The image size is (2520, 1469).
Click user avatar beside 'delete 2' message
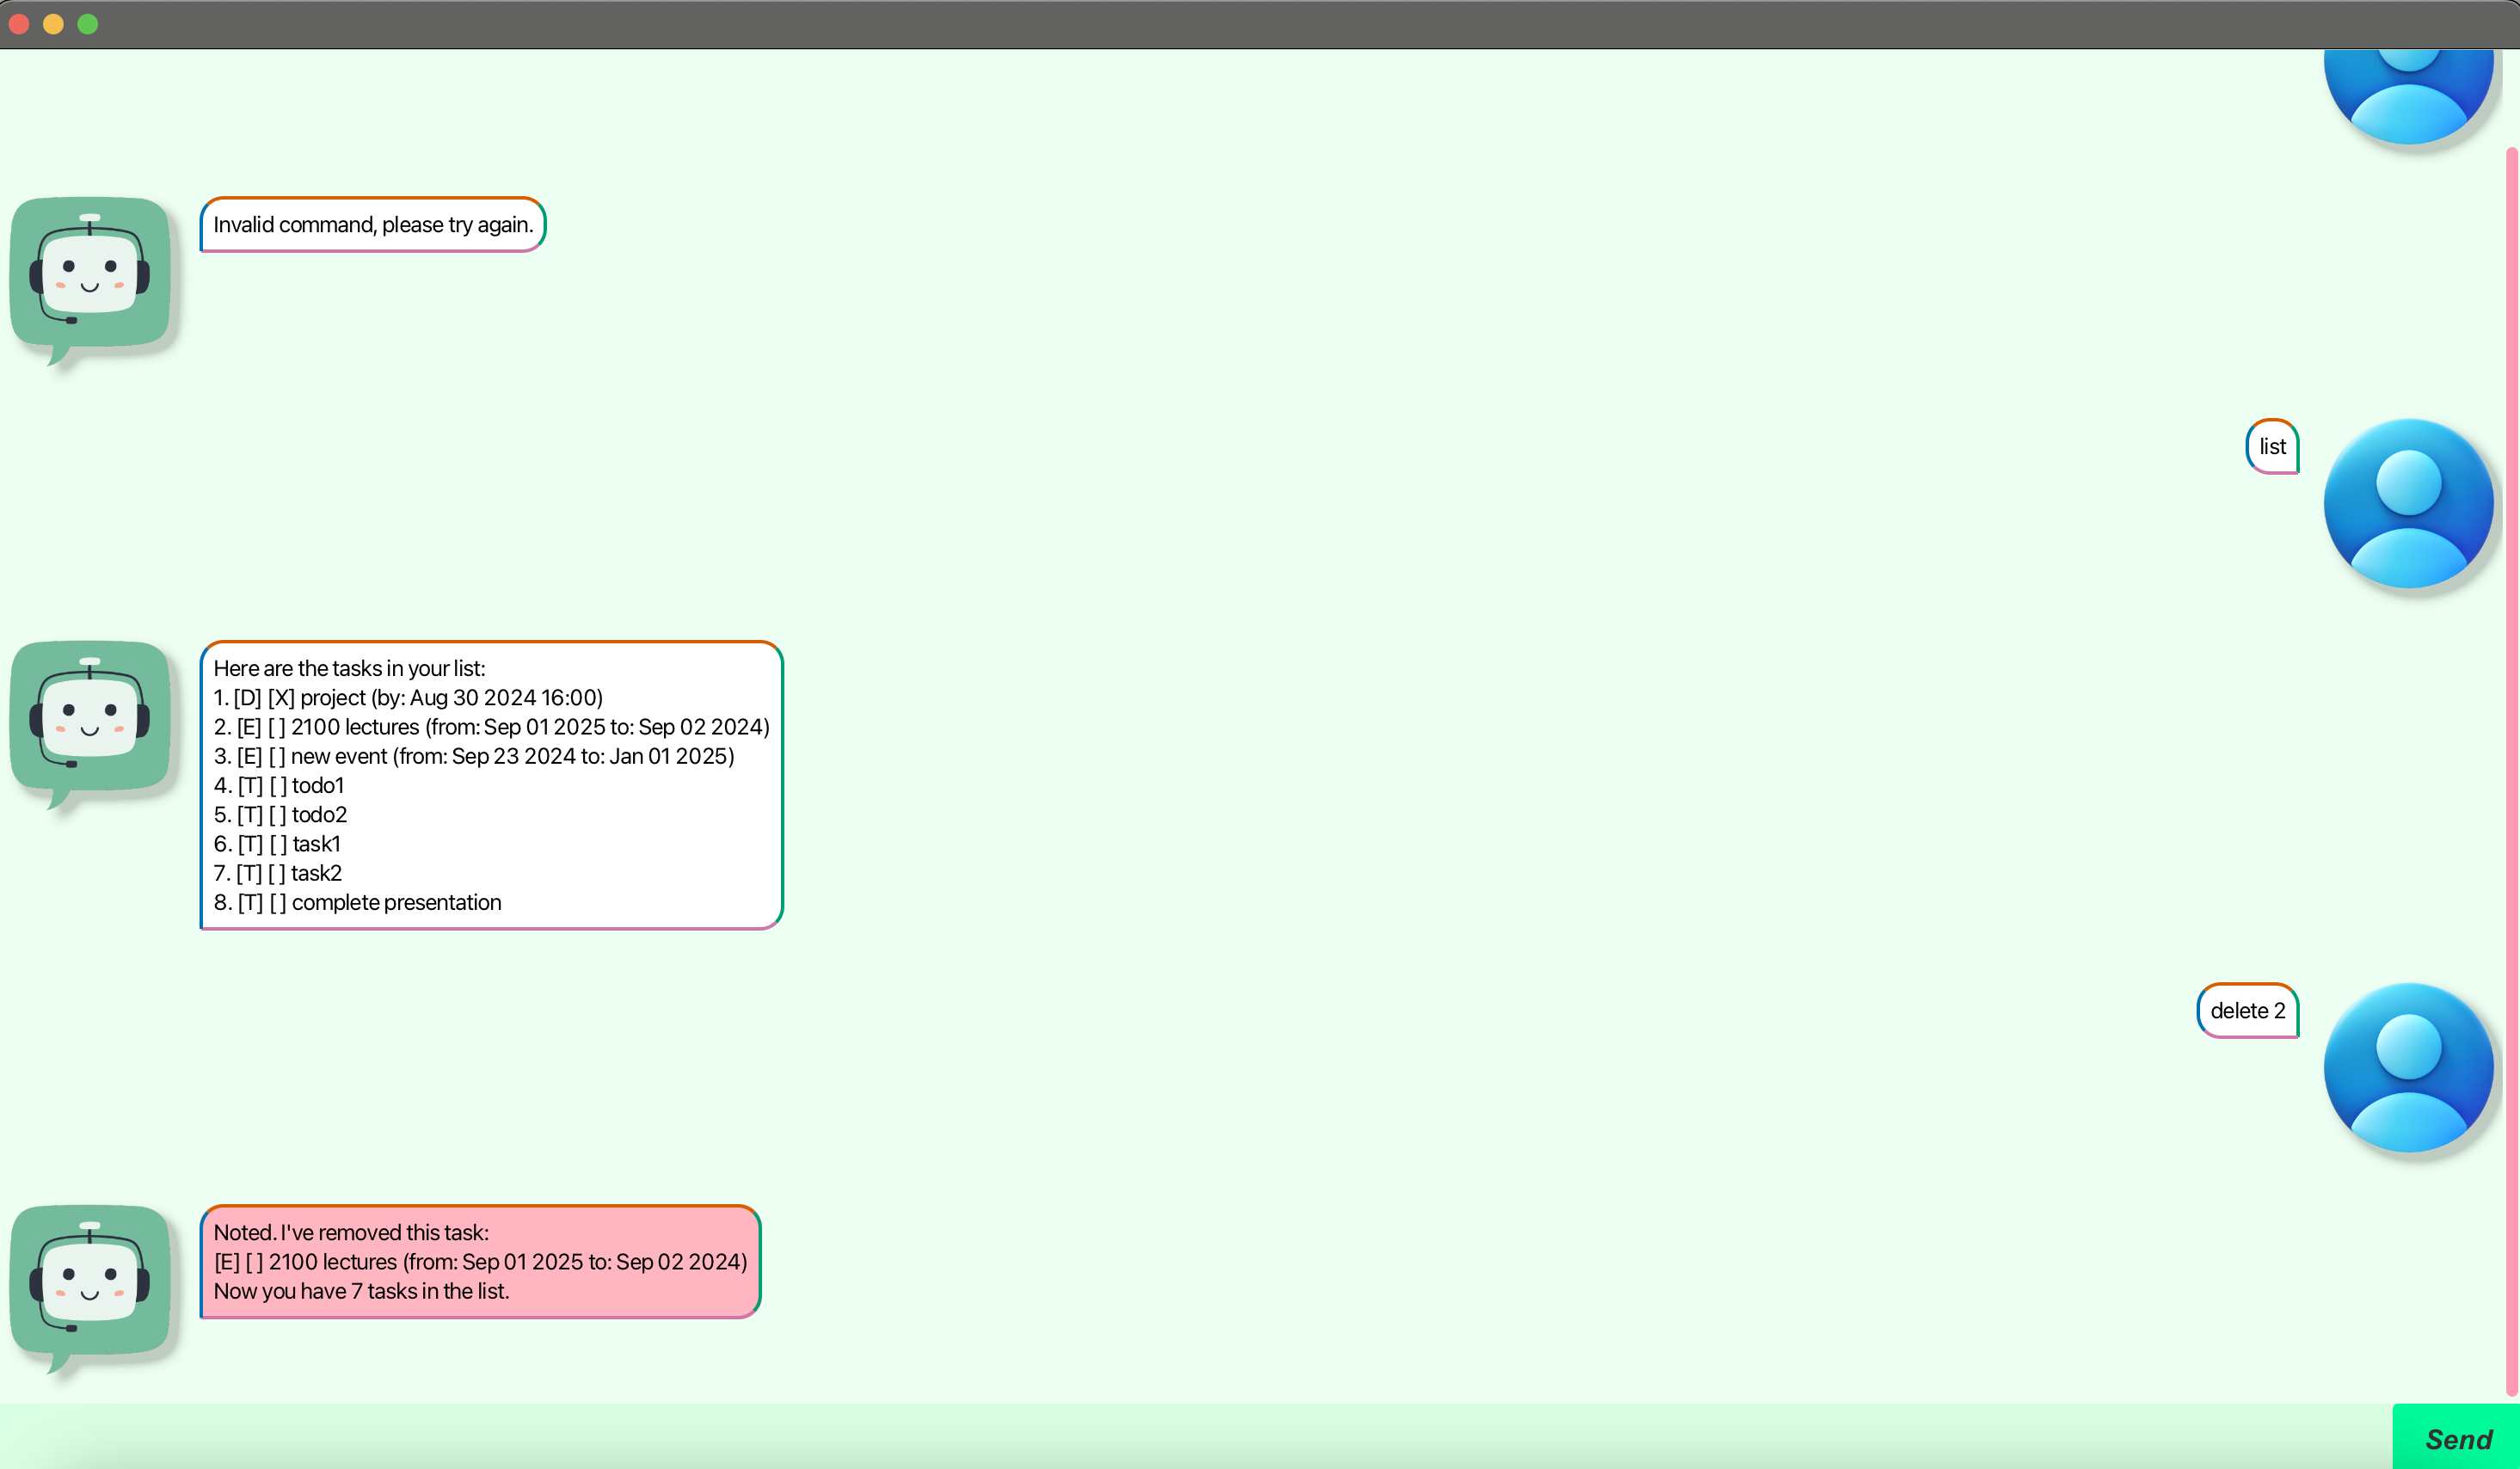(2408, 1067)
